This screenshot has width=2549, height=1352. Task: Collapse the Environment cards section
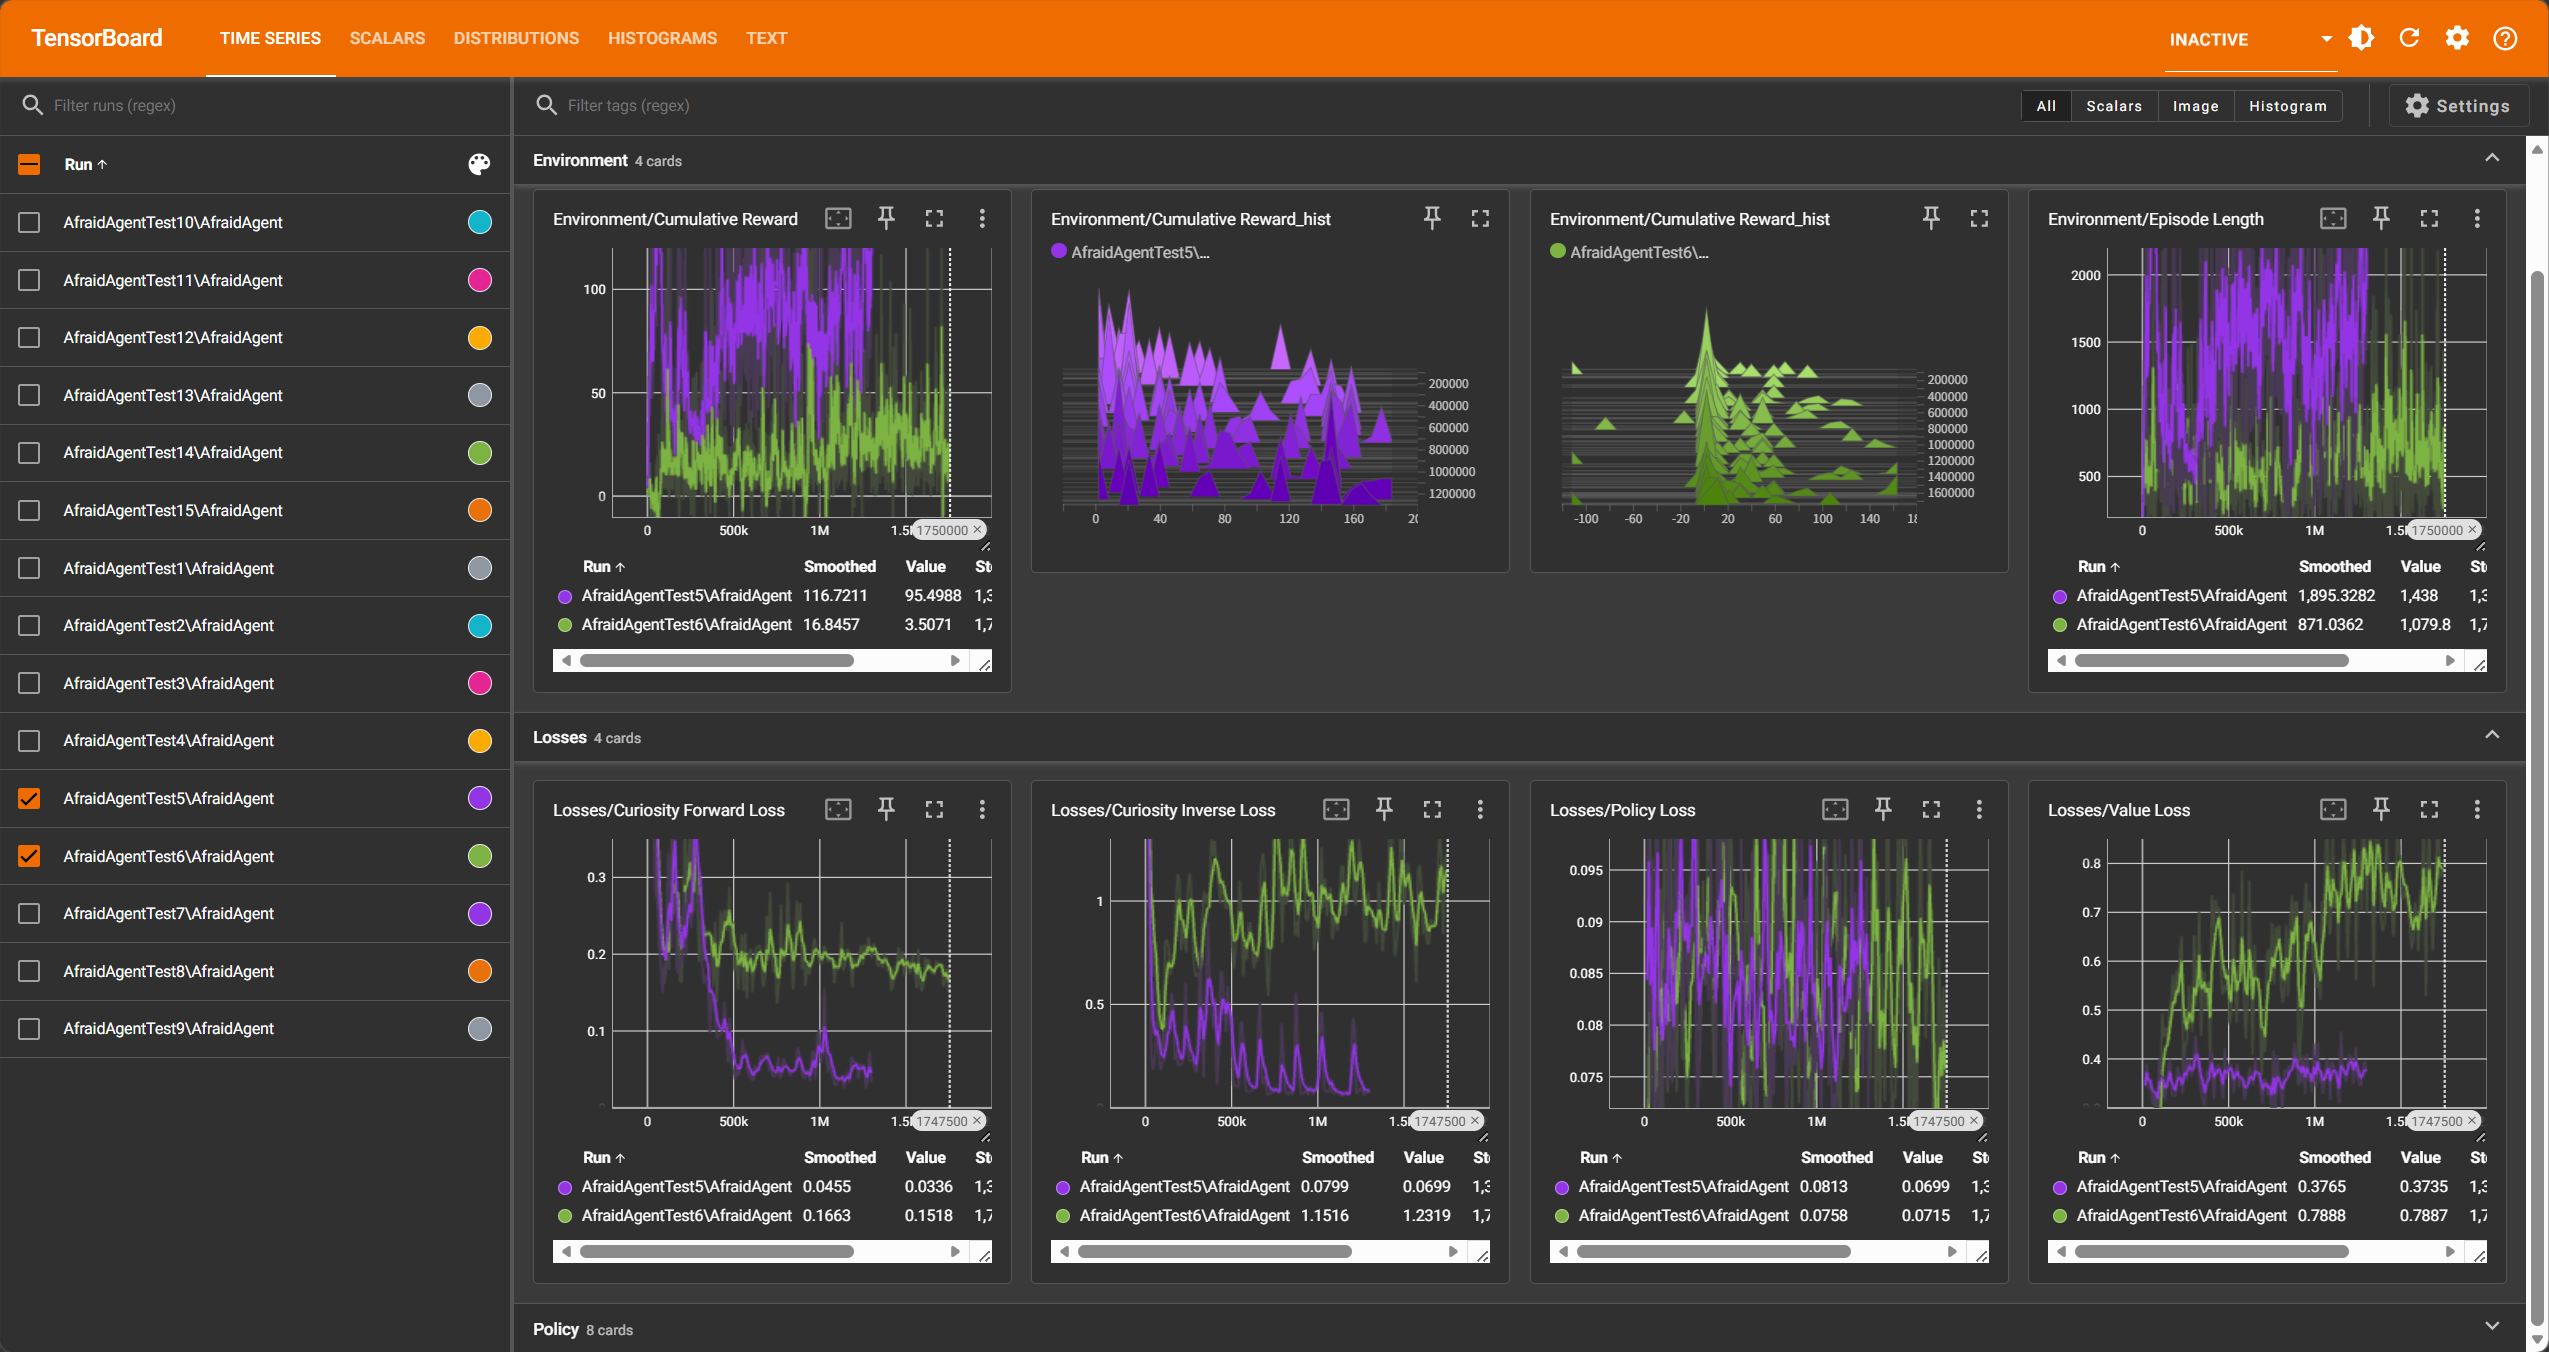pyautogui.click(x=2491, y=159)
